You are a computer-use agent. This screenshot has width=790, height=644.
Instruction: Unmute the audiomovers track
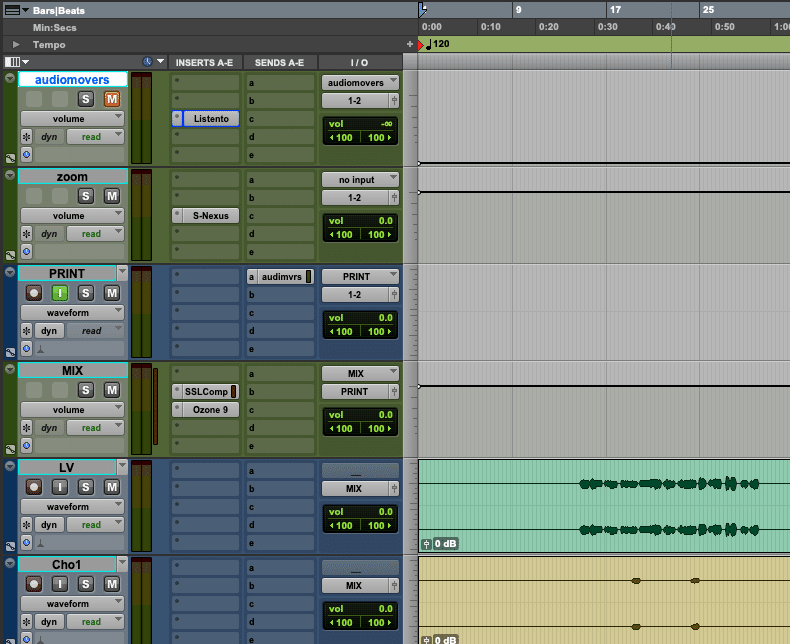(111, 99)
